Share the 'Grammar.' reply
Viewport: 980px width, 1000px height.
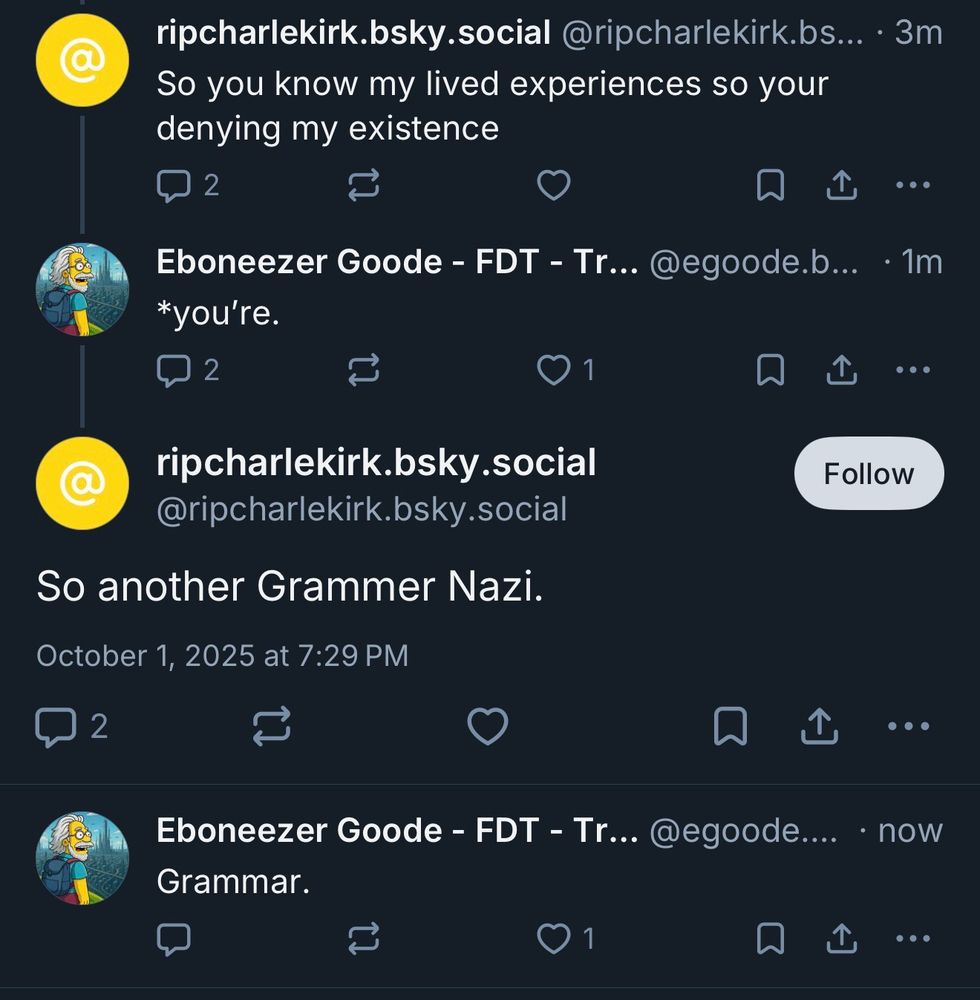tap(841, 938)
